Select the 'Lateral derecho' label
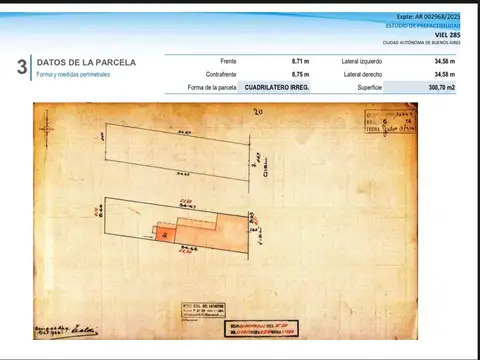This screenshot has height=360, width=480. coord(363,74)
